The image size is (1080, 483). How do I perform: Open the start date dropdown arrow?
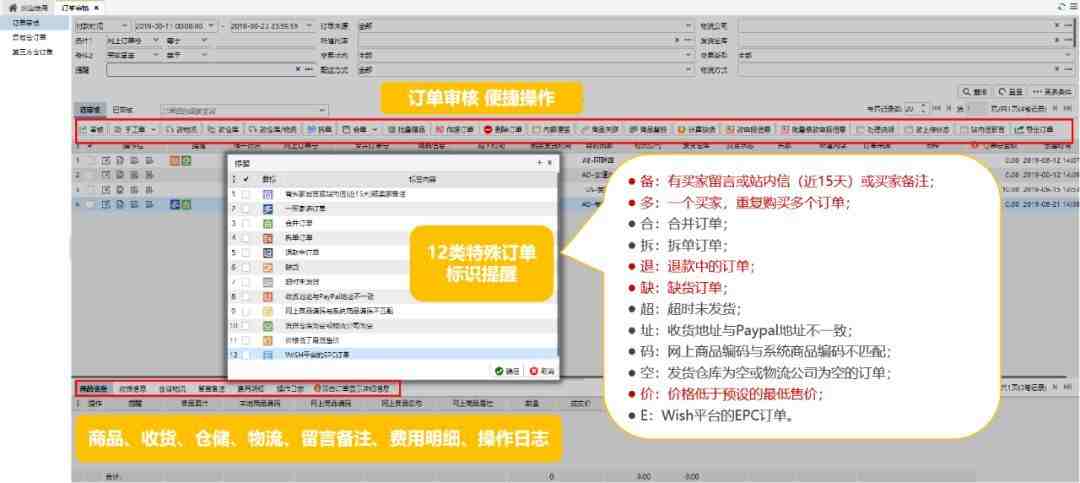point(210,26)
